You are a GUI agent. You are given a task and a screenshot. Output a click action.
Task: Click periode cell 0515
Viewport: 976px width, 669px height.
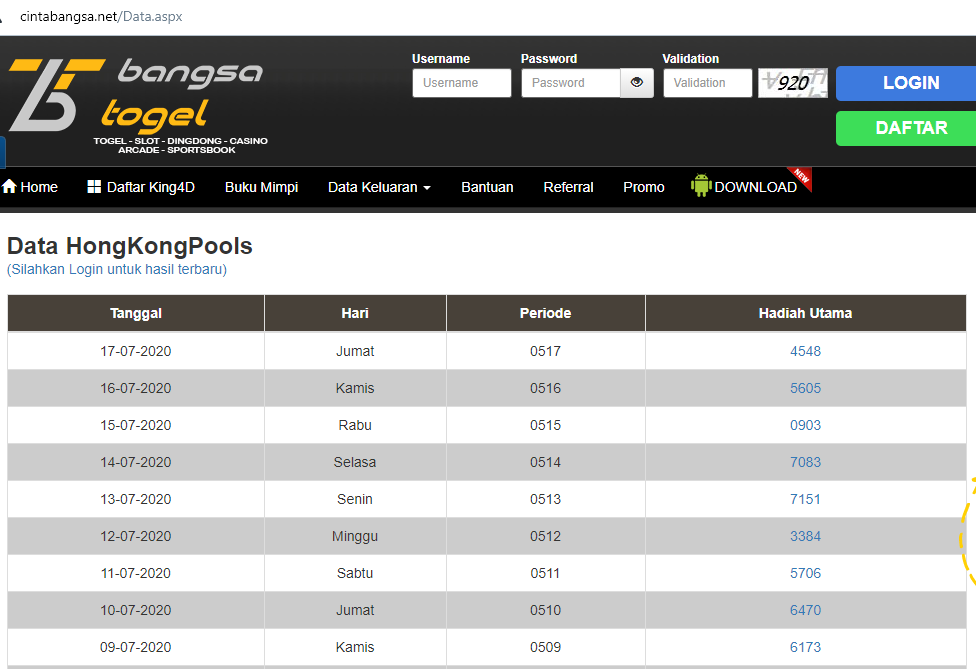coord(545,425)
